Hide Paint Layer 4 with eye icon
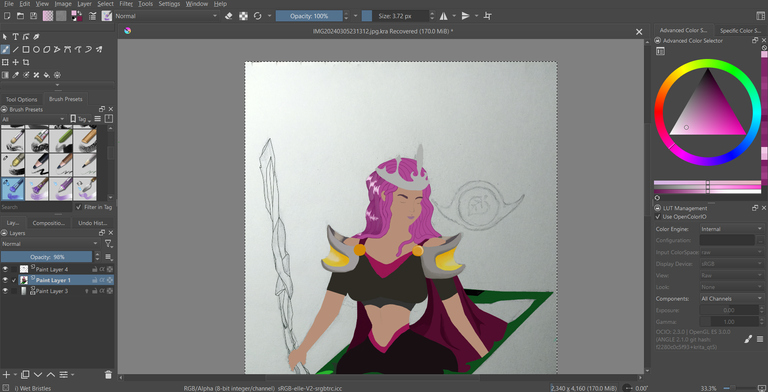Screen dimensions: 768x392 (x=5, y=269)
